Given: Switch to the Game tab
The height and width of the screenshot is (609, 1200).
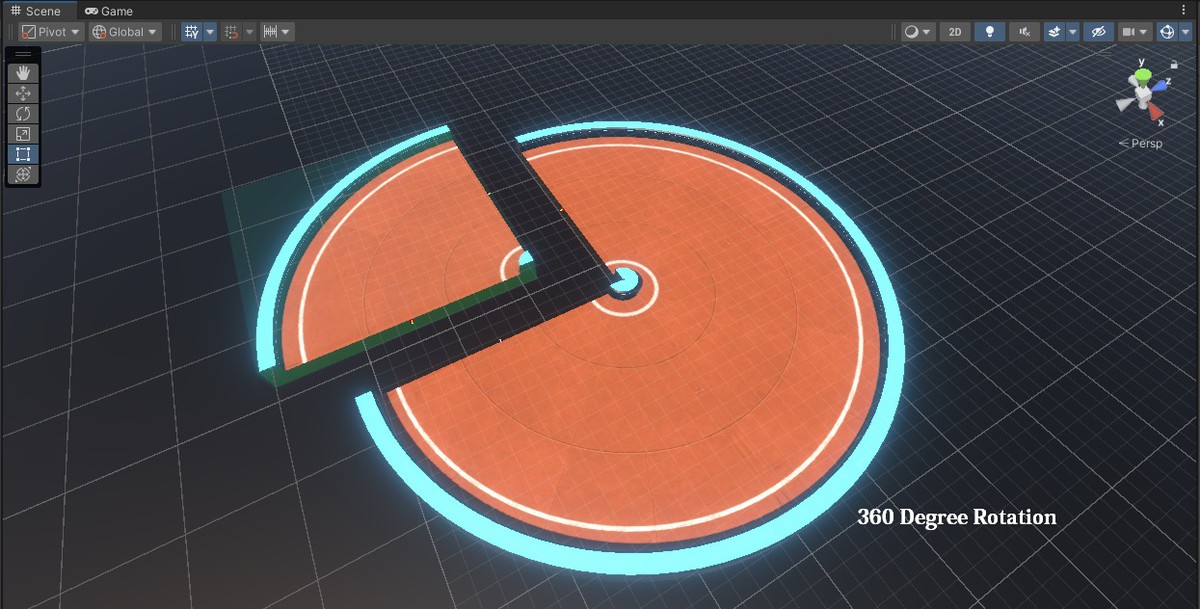Looking at the screenshot, I should (109, 11).
